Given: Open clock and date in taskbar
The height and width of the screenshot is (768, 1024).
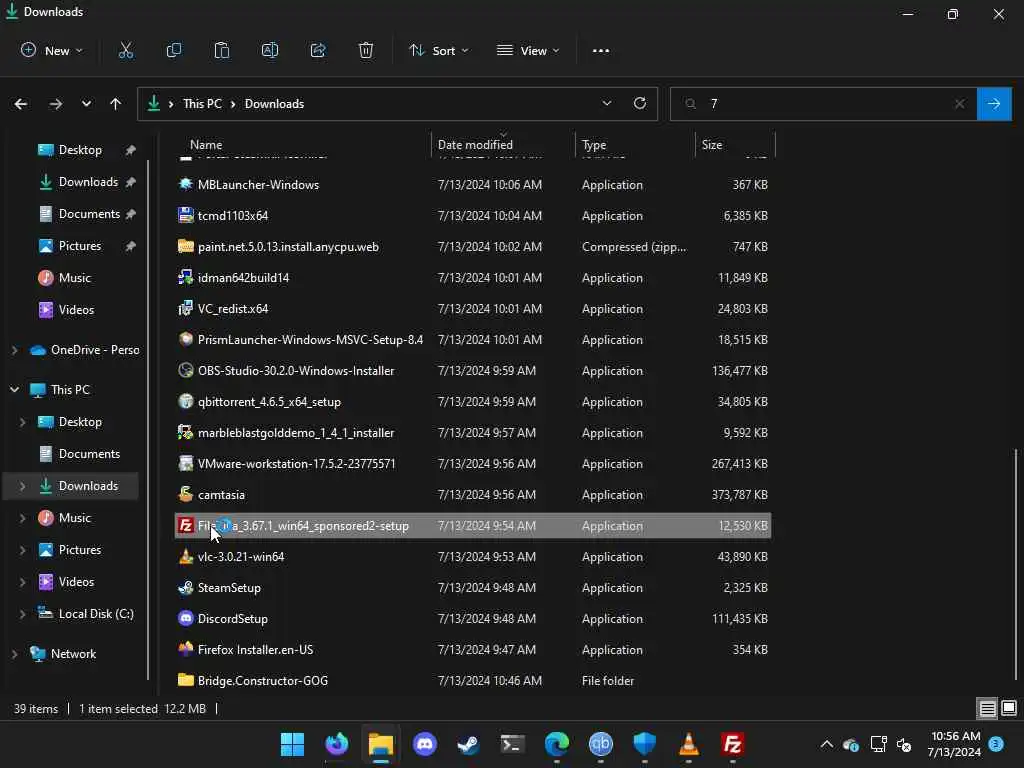Looking at the screenshot, I should (955, 744).
